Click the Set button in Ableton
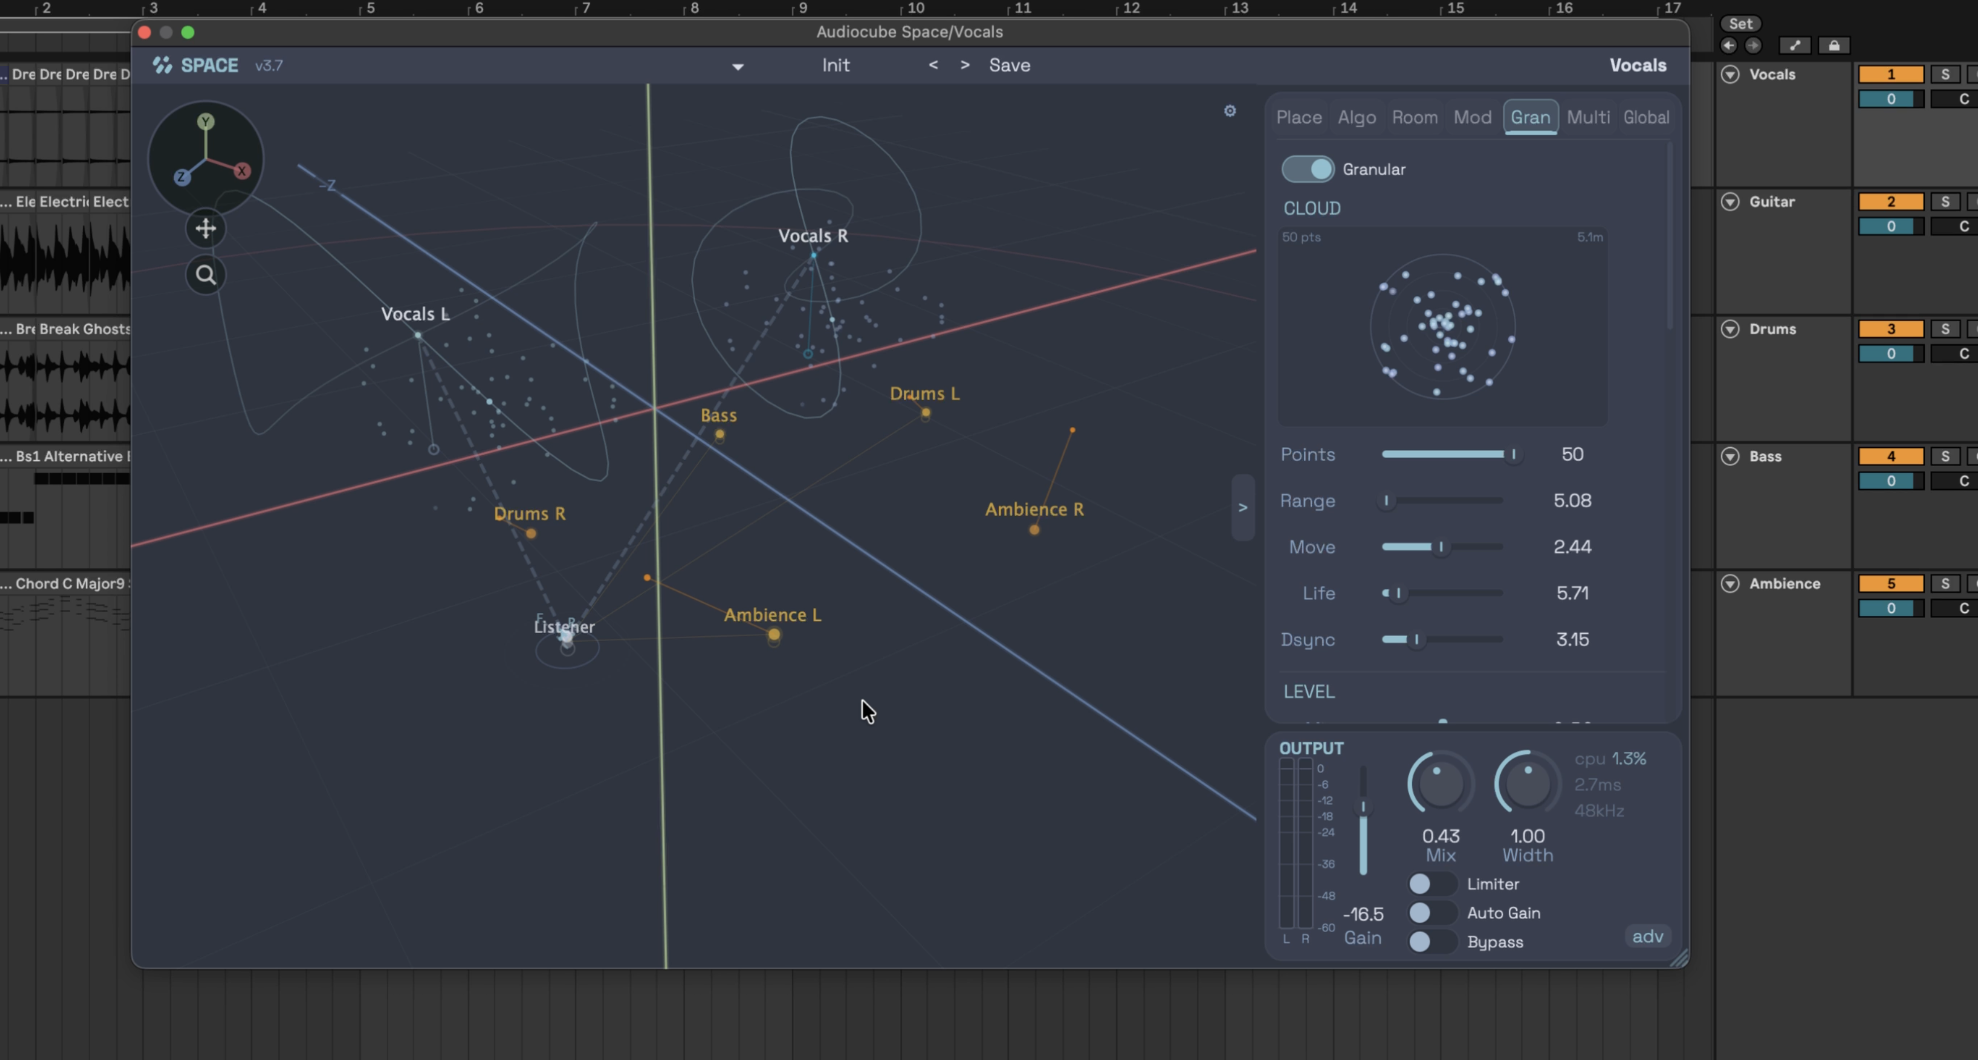This screenshot has height=1060, width=1978. (x=1741, y=24)
